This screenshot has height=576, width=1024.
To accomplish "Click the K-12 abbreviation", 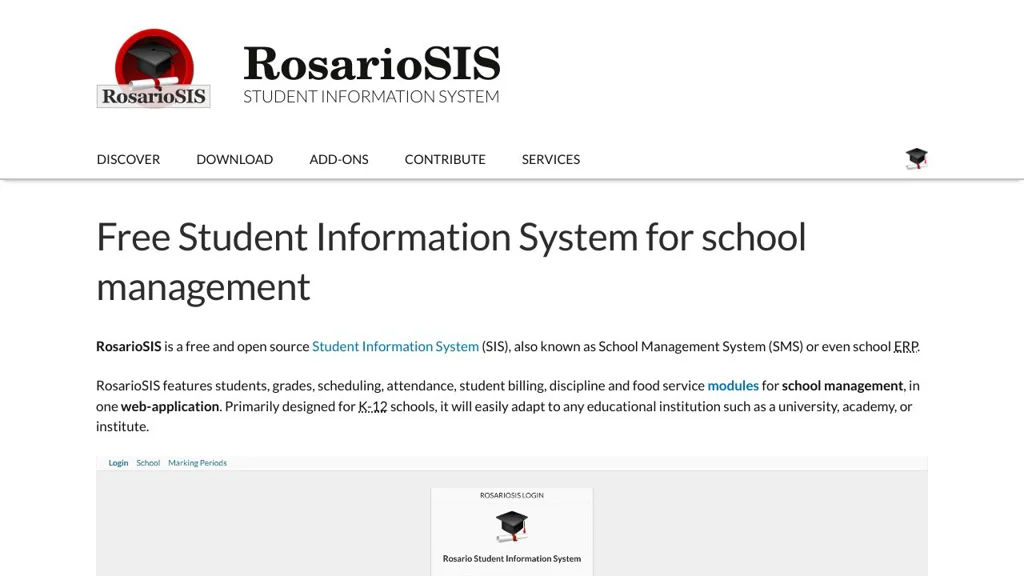I will [x=373, y=406].
